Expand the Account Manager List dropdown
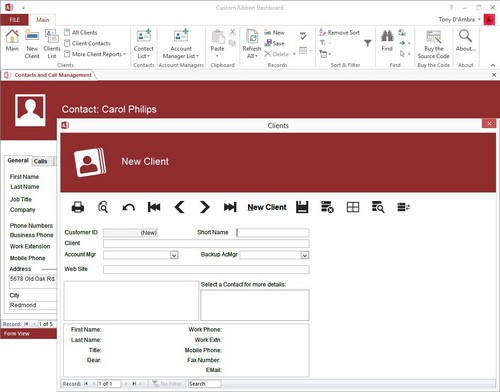Image resolution: width=500 pixels, height=392 pixels. point(181,43)
